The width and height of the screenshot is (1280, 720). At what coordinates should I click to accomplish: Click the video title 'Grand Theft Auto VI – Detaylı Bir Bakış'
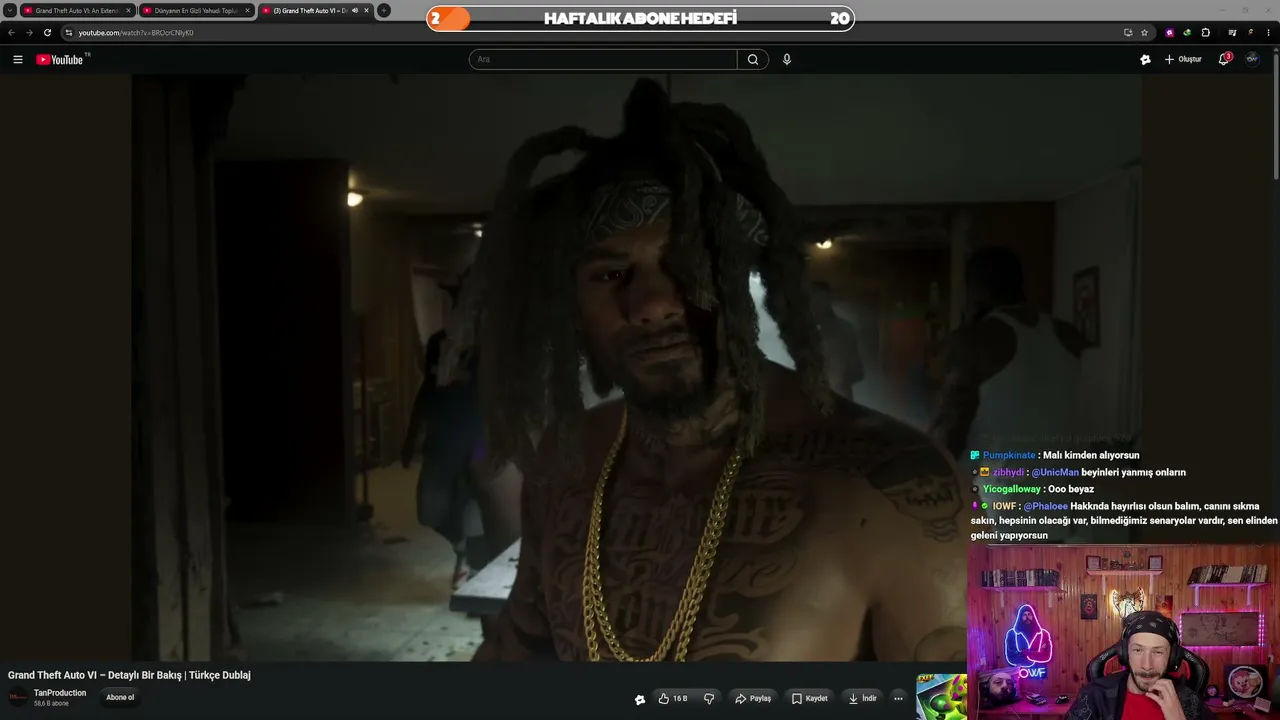pos(129,675)
